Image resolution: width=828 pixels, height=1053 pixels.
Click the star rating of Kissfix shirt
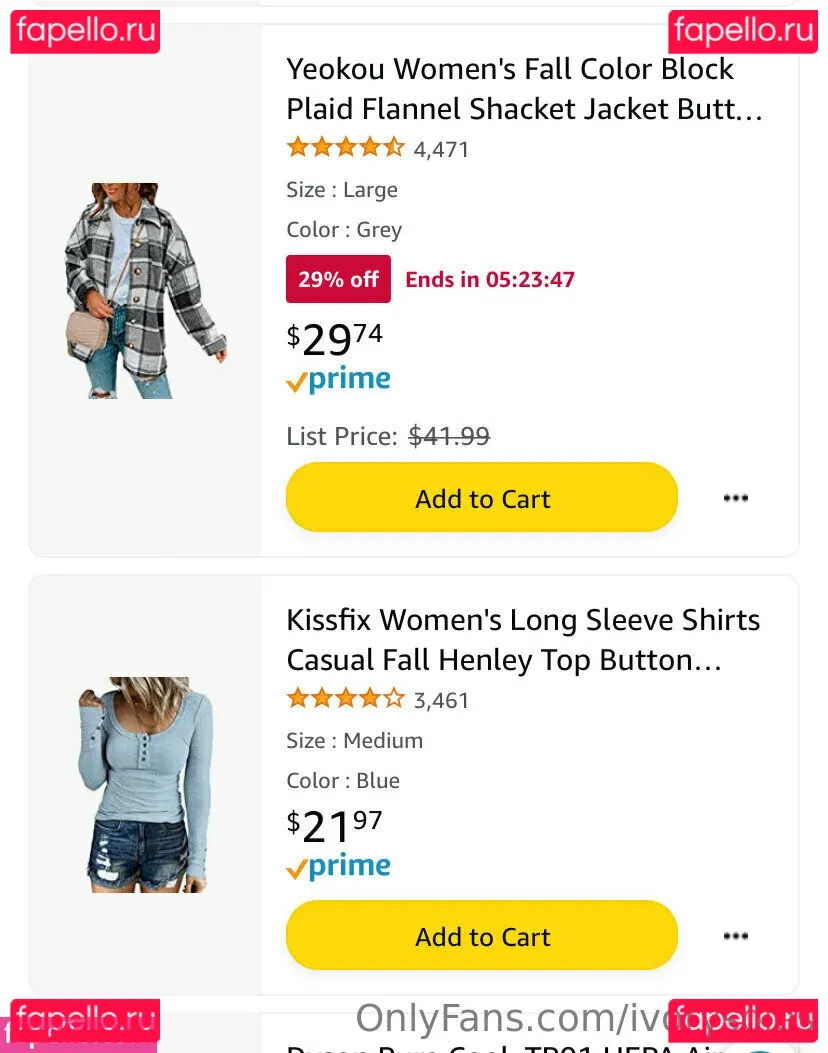(x=345, y=699)
